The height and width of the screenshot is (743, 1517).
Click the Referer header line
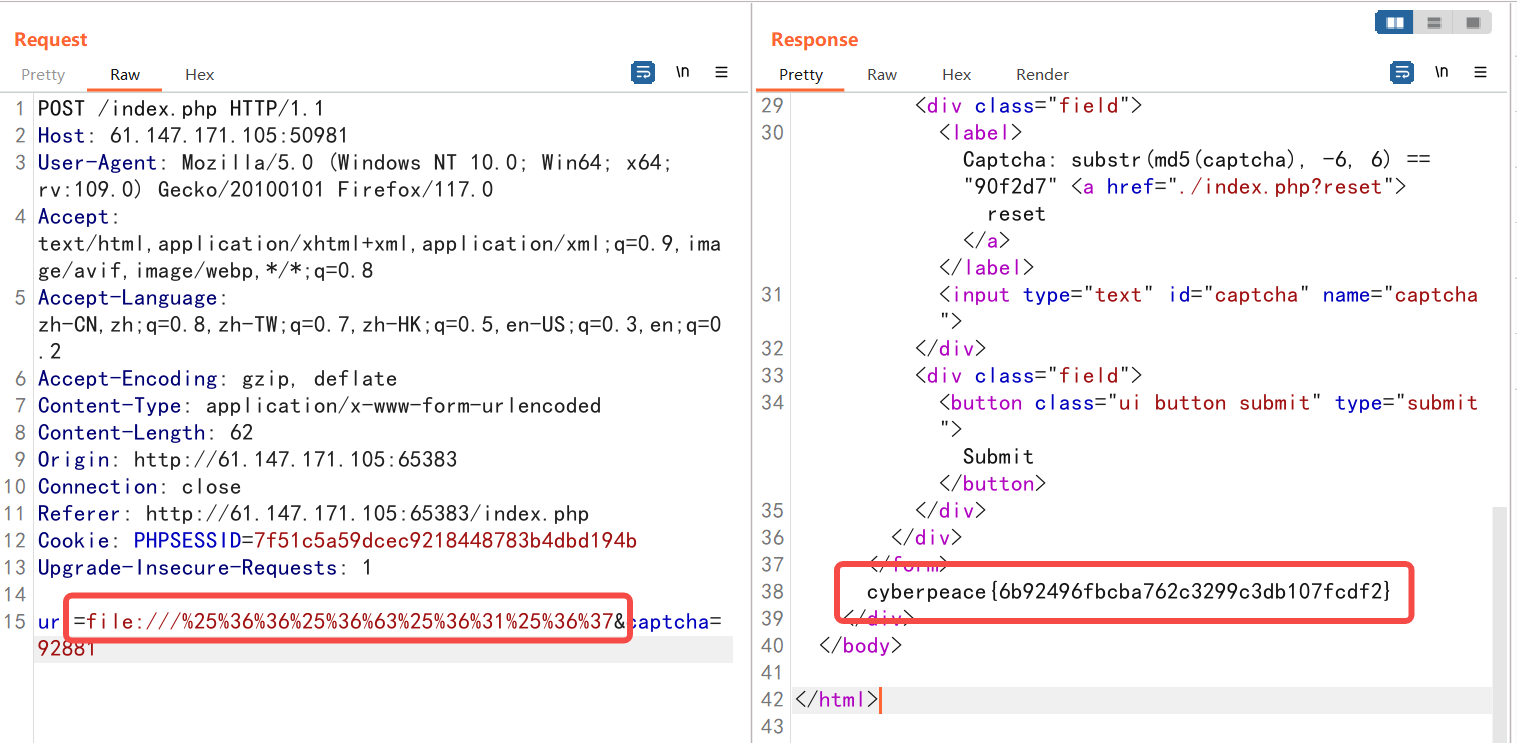[313, 514]
